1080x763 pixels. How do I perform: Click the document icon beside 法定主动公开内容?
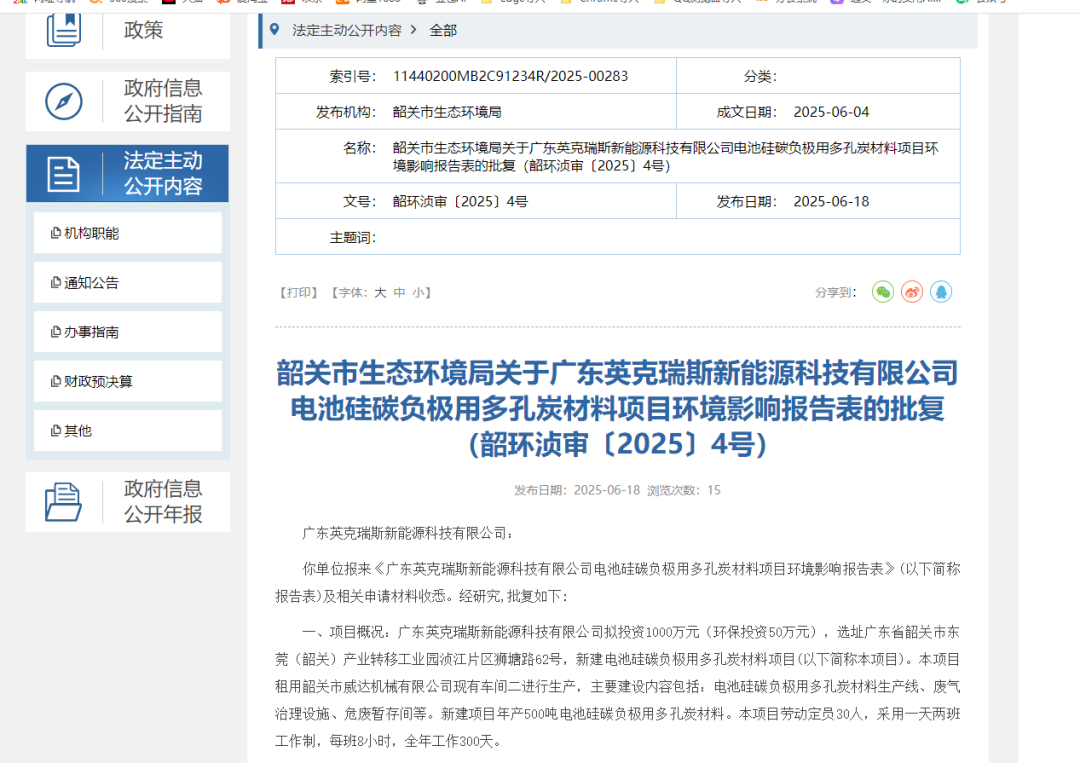click(63, 174)
